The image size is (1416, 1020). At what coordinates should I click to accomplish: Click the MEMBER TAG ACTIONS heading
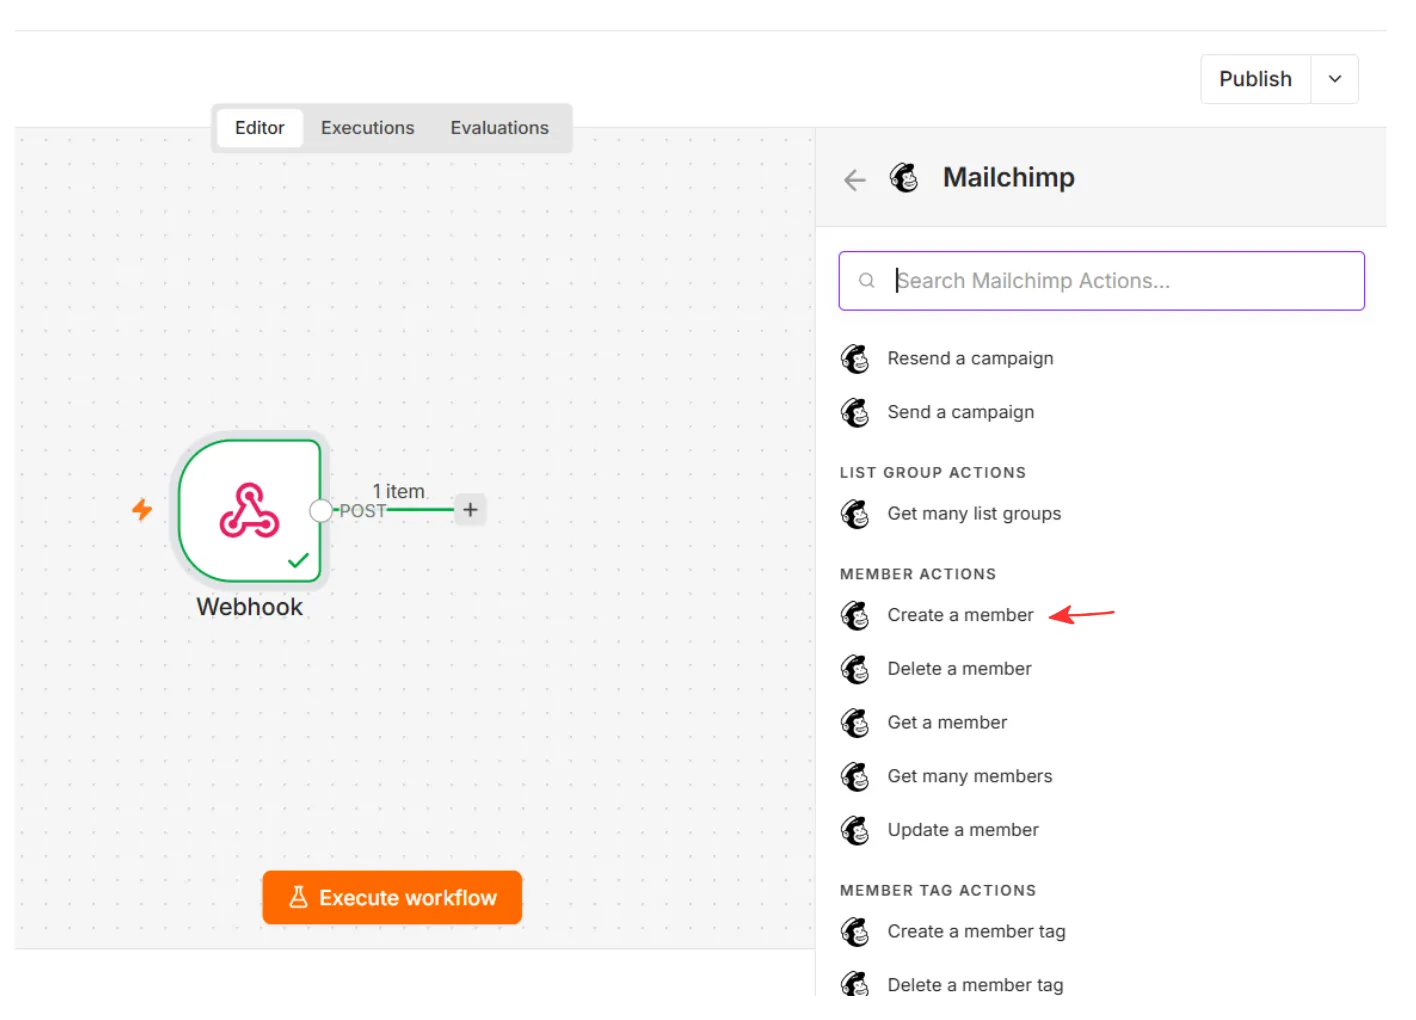point(938,891)
